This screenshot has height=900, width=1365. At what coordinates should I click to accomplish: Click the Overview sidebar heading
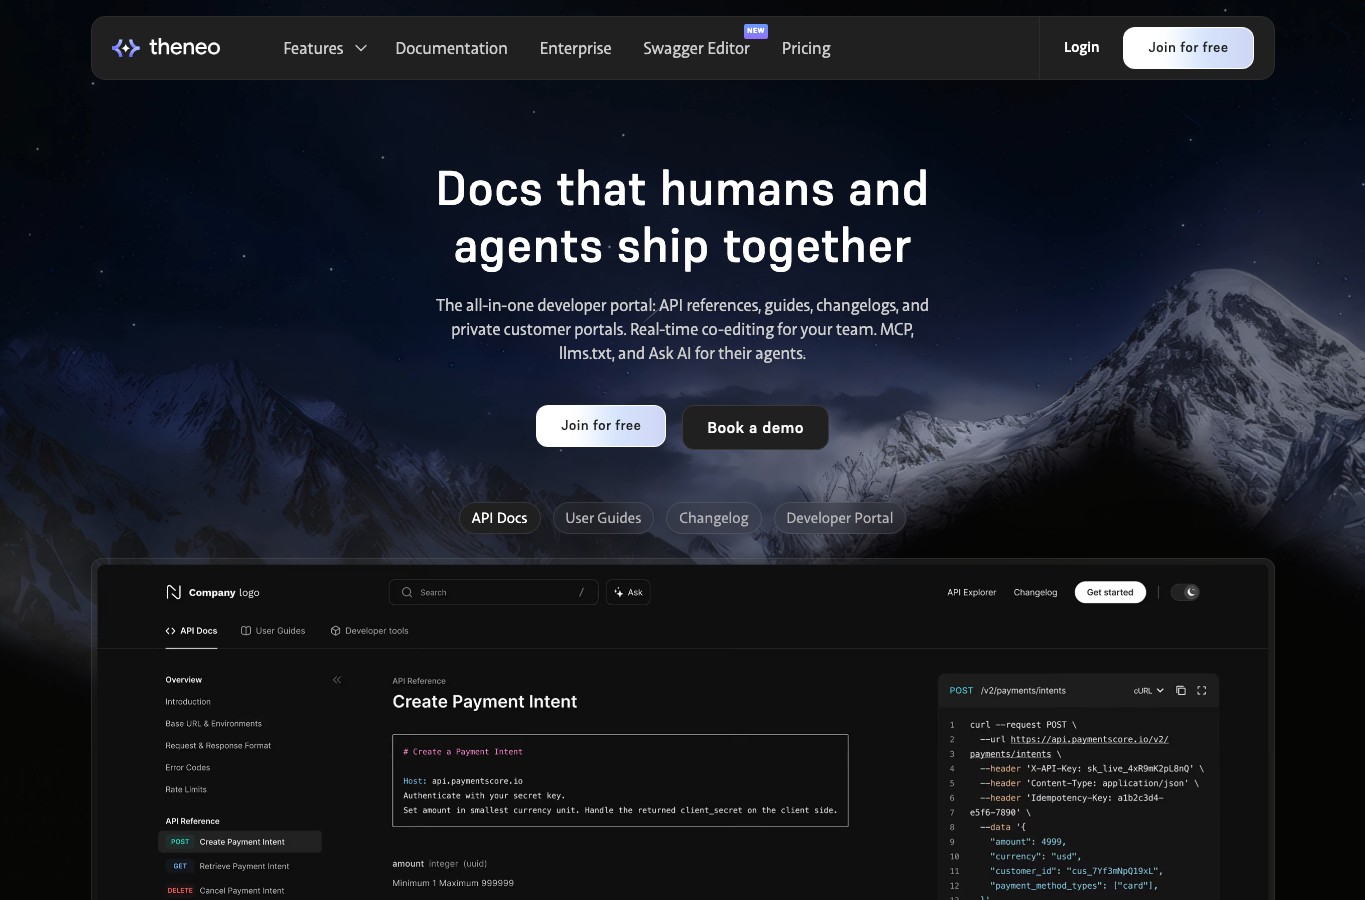pyautogui.click(x=183, y=680)
